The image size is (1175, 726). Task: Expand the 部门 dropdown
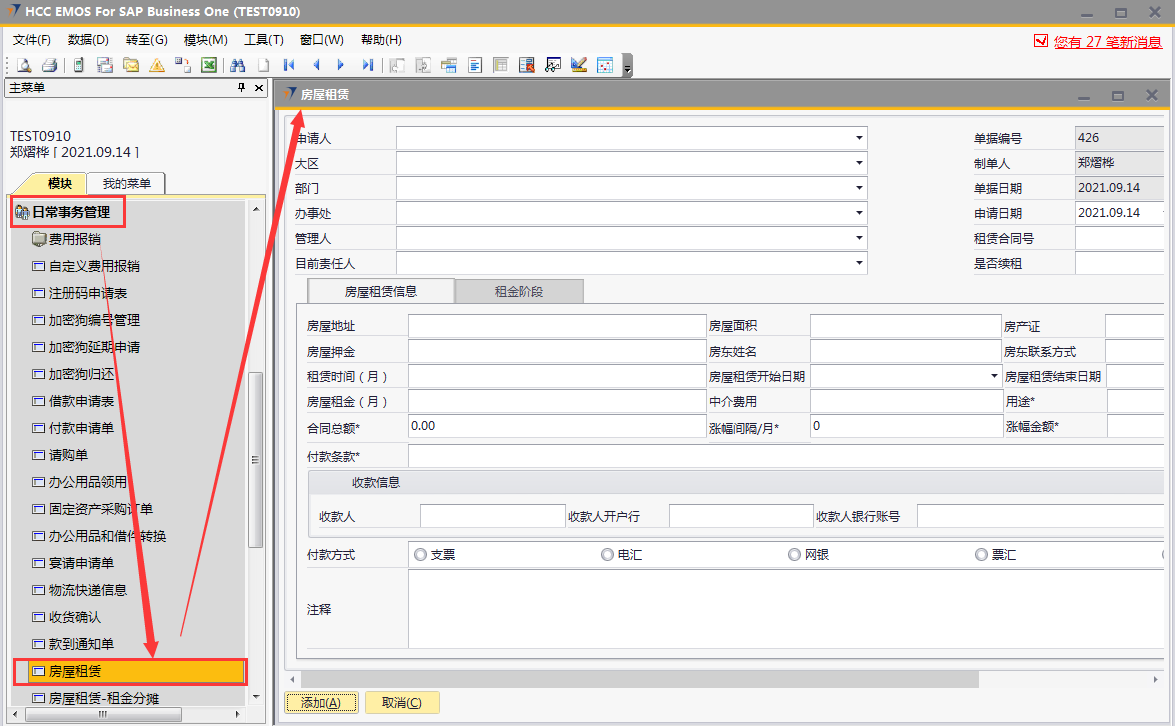pos(858,188)
